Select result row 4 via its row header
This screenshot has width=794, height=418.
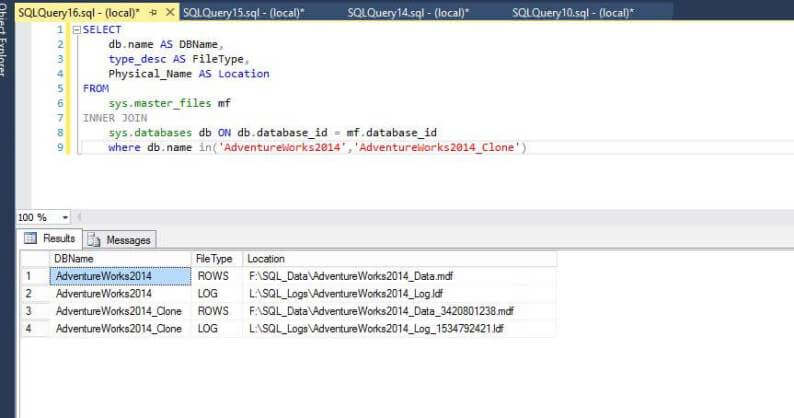point(34,328)
